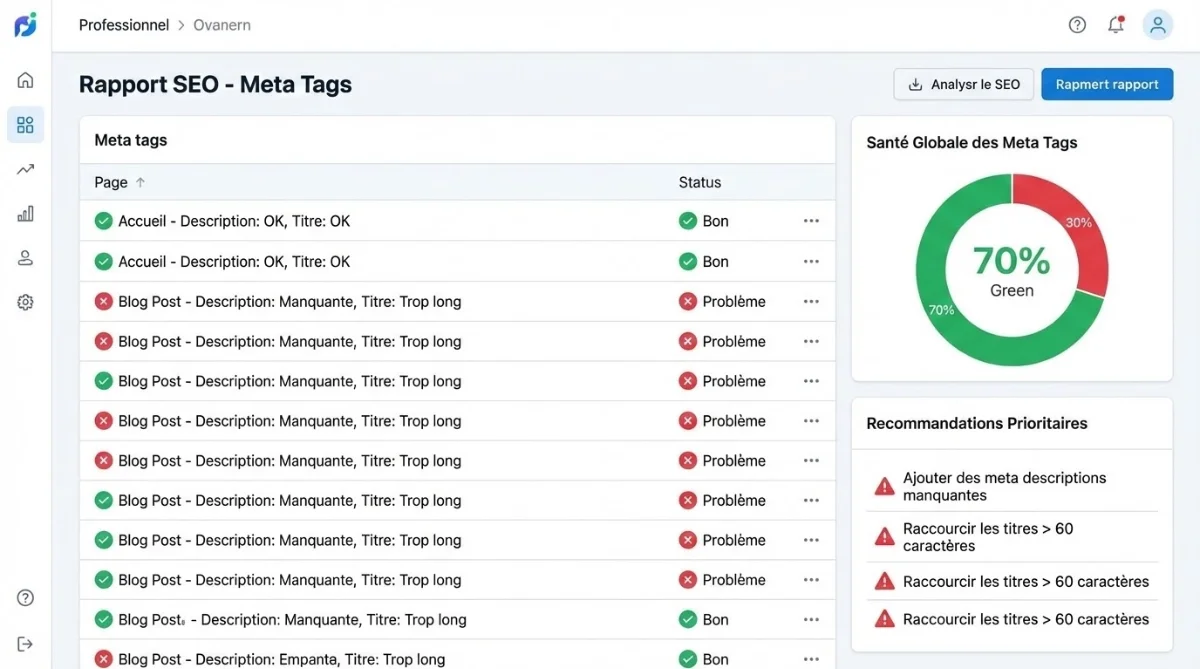This screenshot has width=1200, height=669.
Task: Open the three-dot menu on the Empanta row
Action: point(811,659)
